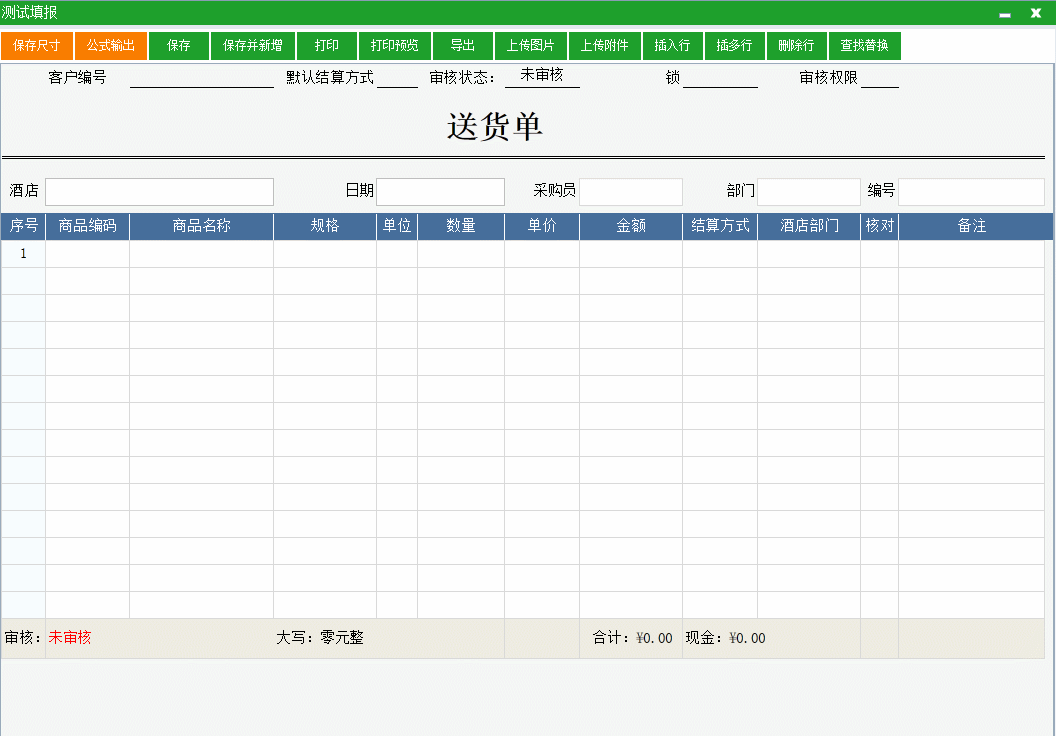Click the 日期 input box
The image size is (1056, 736).
point(440,192)
